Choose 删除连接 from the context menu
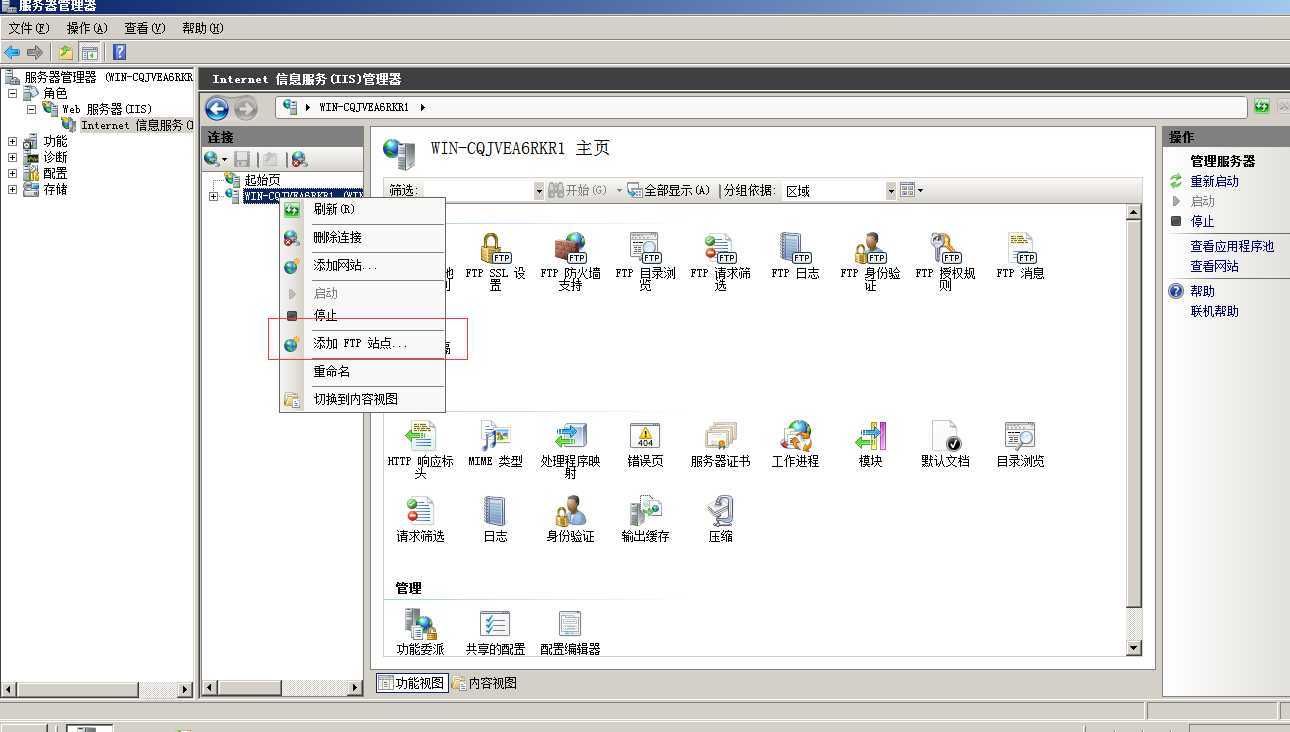The width and height of the screenshot is (1290, 732). click(x=362, y=238)
